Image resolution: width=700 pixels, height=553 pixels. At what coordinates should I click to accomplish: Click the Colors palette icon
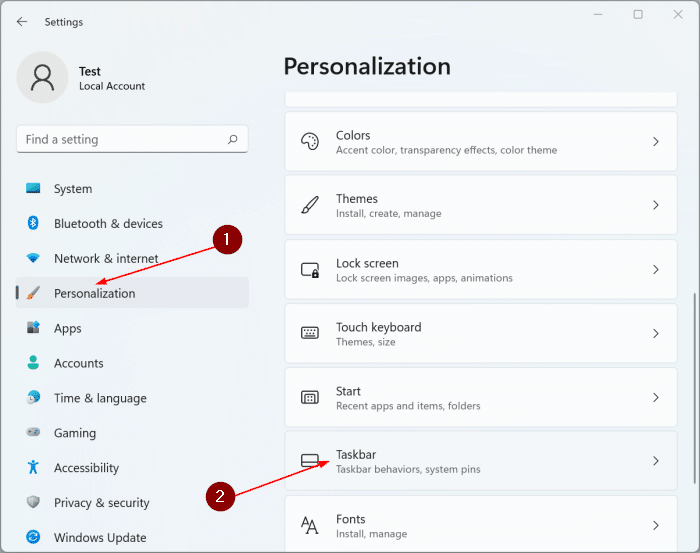(x=310, y=141)
